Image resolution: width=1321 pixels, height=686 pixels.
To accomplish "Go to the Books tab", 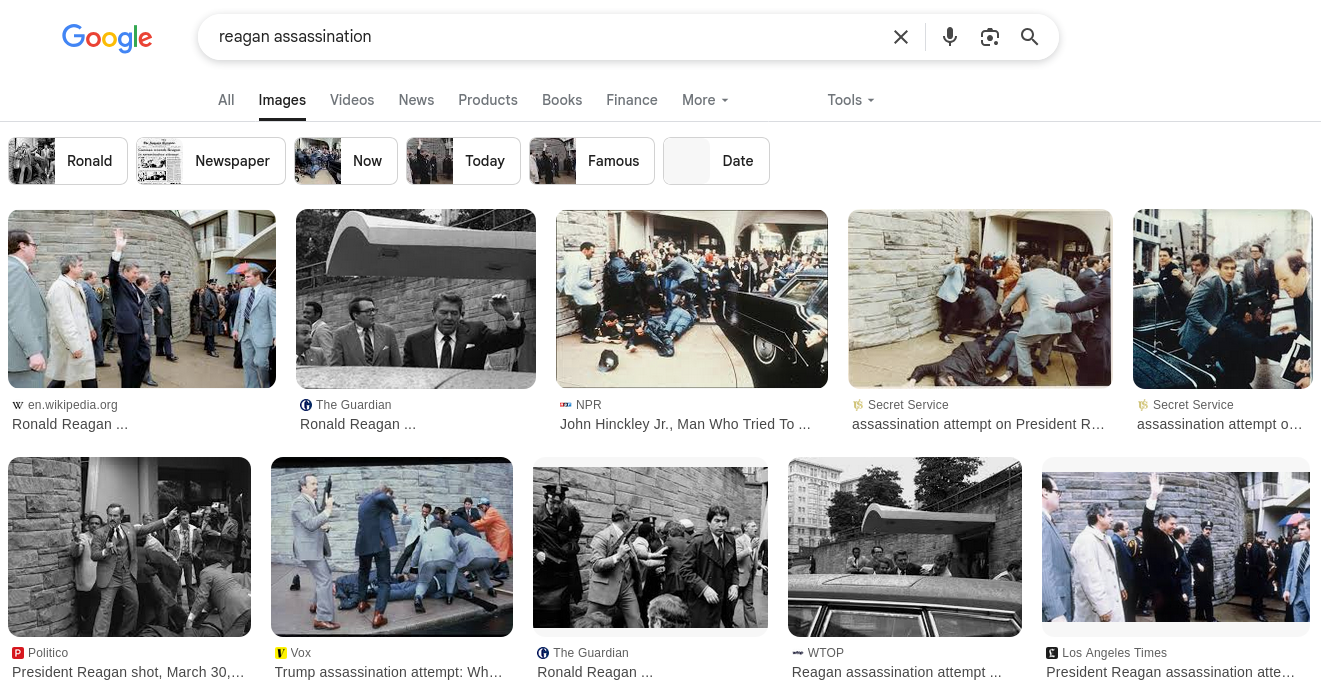I will pos(562,100).
